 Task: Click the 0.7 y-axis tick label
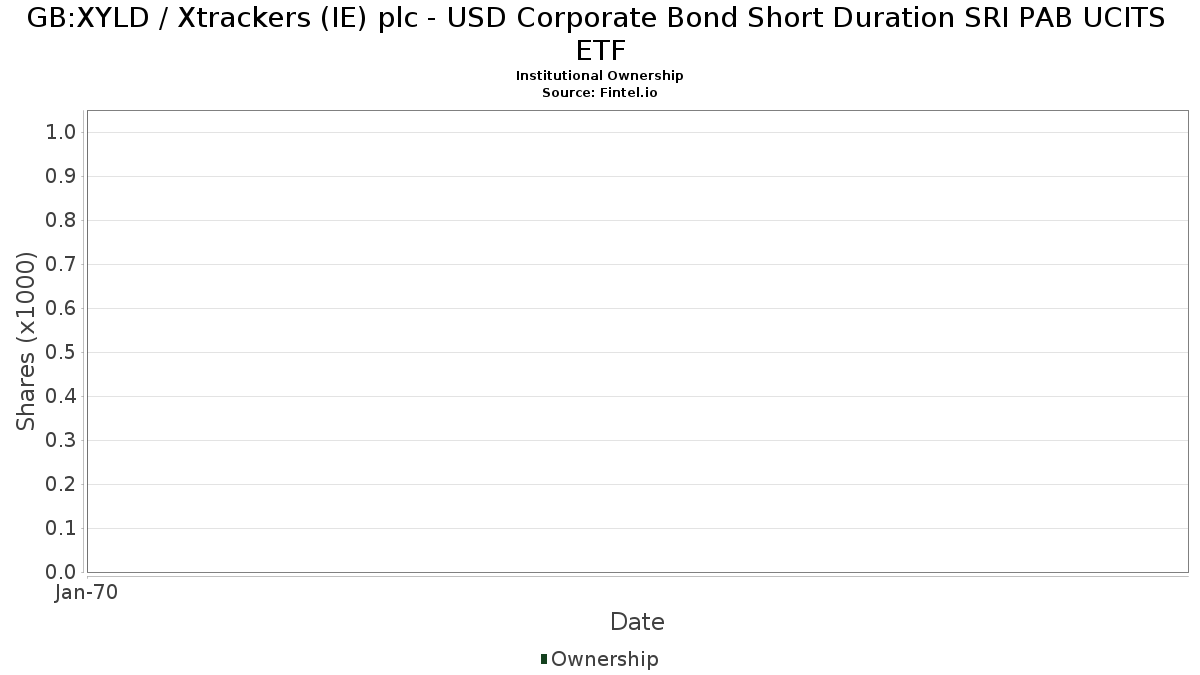coord(61,265)
